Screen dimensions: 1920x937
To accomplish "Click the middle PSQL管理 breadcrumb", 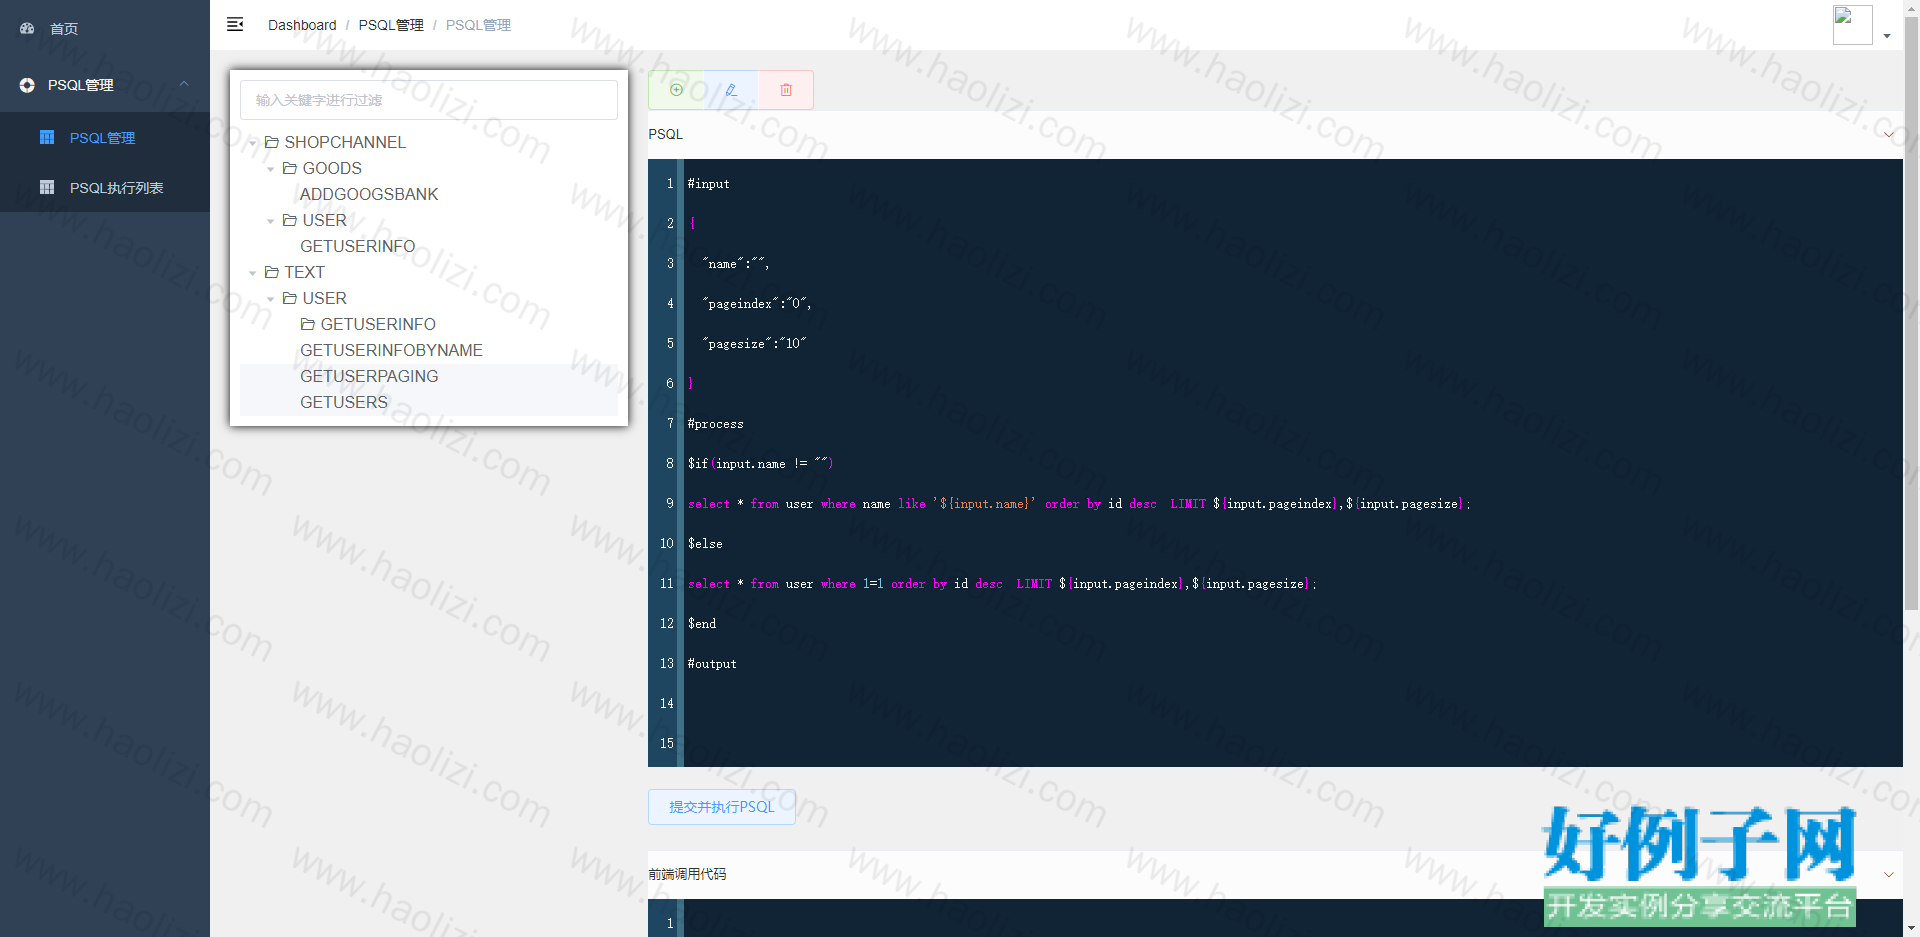I will click(391, 25).
